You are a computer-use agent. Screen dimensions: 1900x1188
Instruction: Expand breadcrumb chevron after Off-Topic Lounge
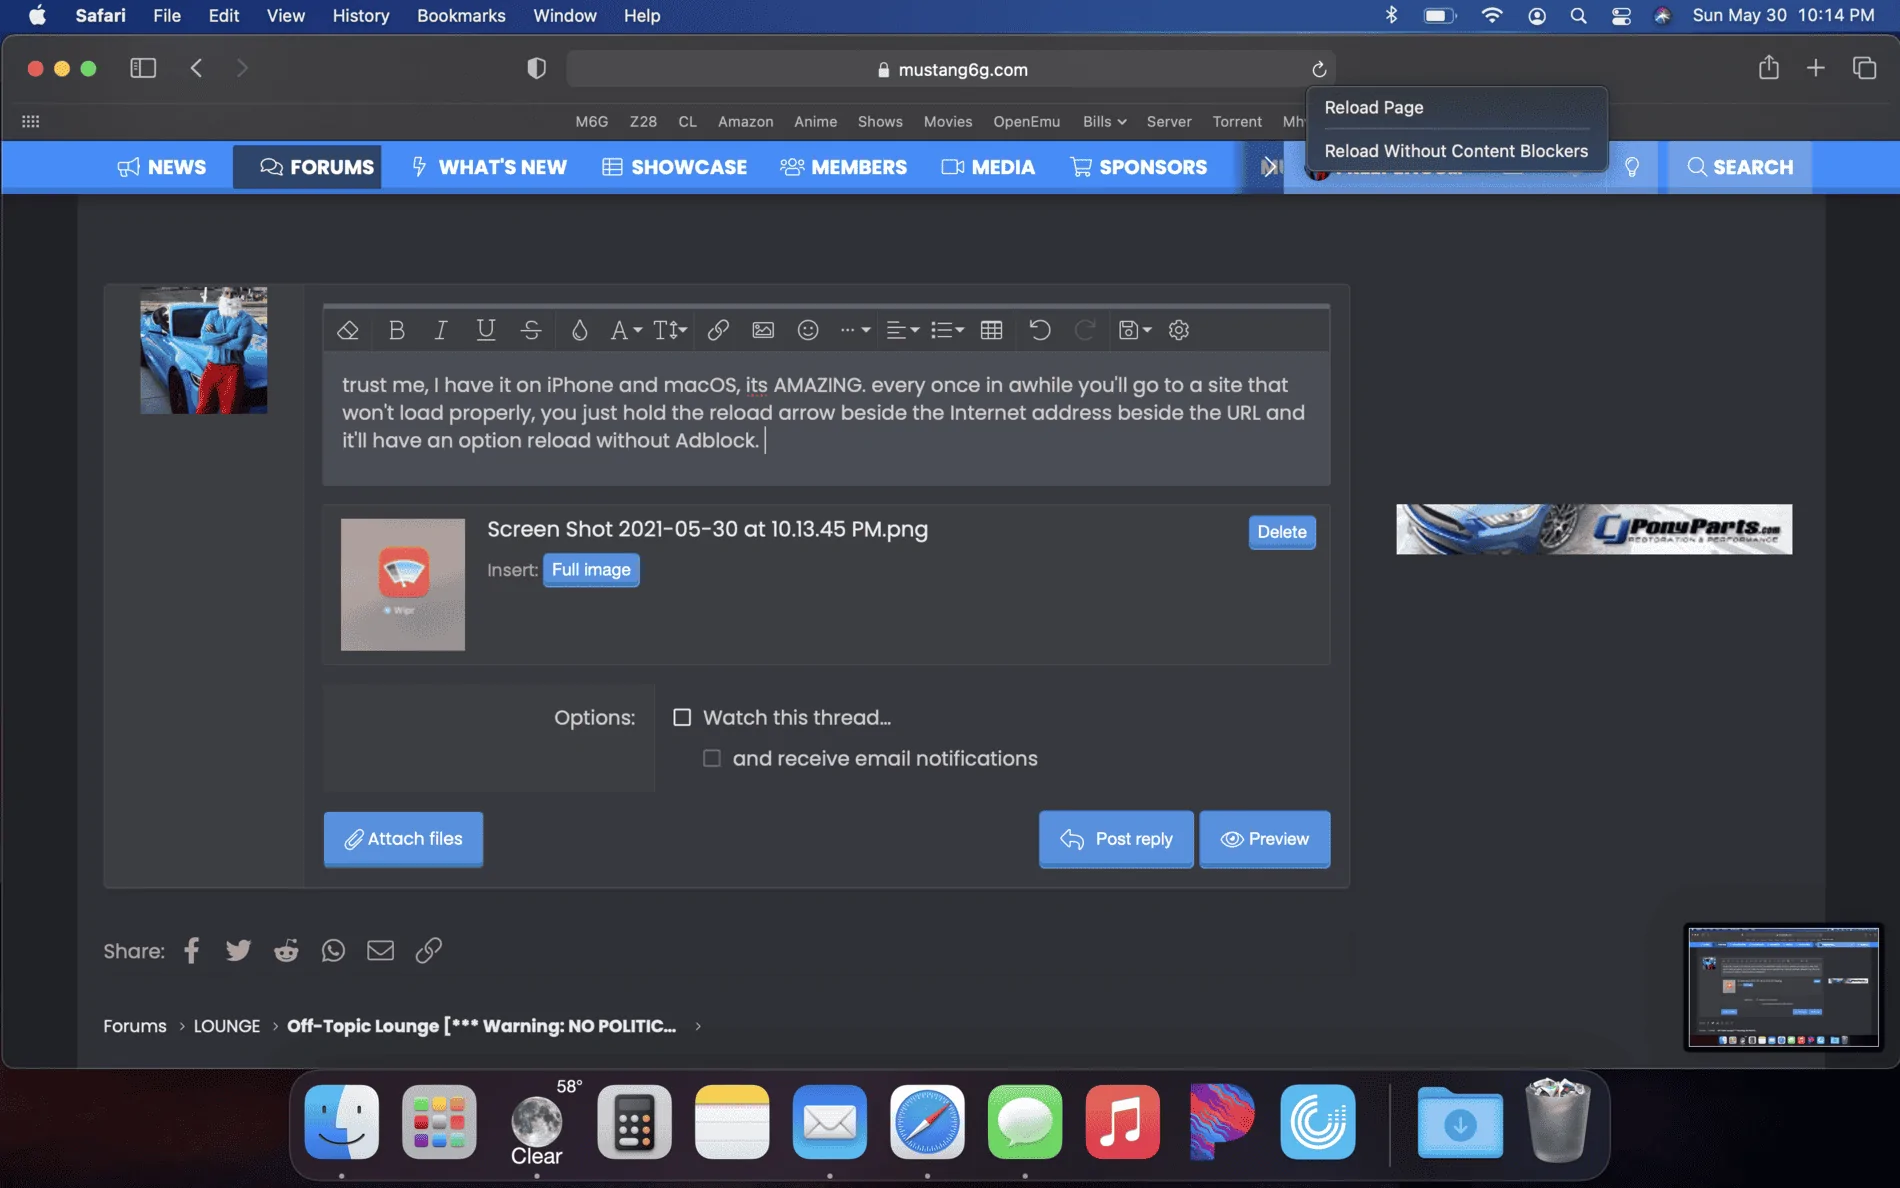click(x=698, y=1026)
